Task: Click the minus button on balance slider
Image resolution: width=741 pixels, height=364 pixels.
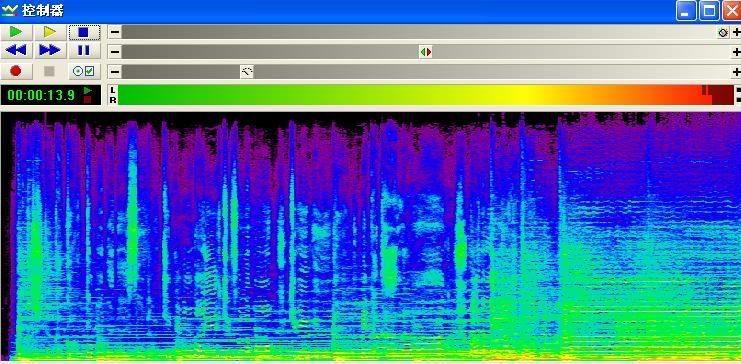Action: 115,52
